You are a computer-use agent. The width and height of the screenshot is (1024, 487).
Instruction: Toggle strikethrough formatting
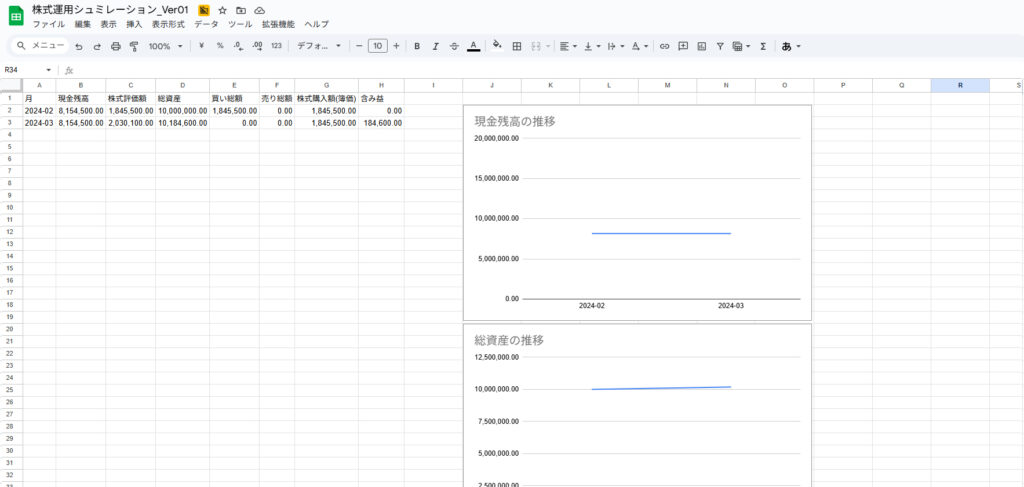454,46
